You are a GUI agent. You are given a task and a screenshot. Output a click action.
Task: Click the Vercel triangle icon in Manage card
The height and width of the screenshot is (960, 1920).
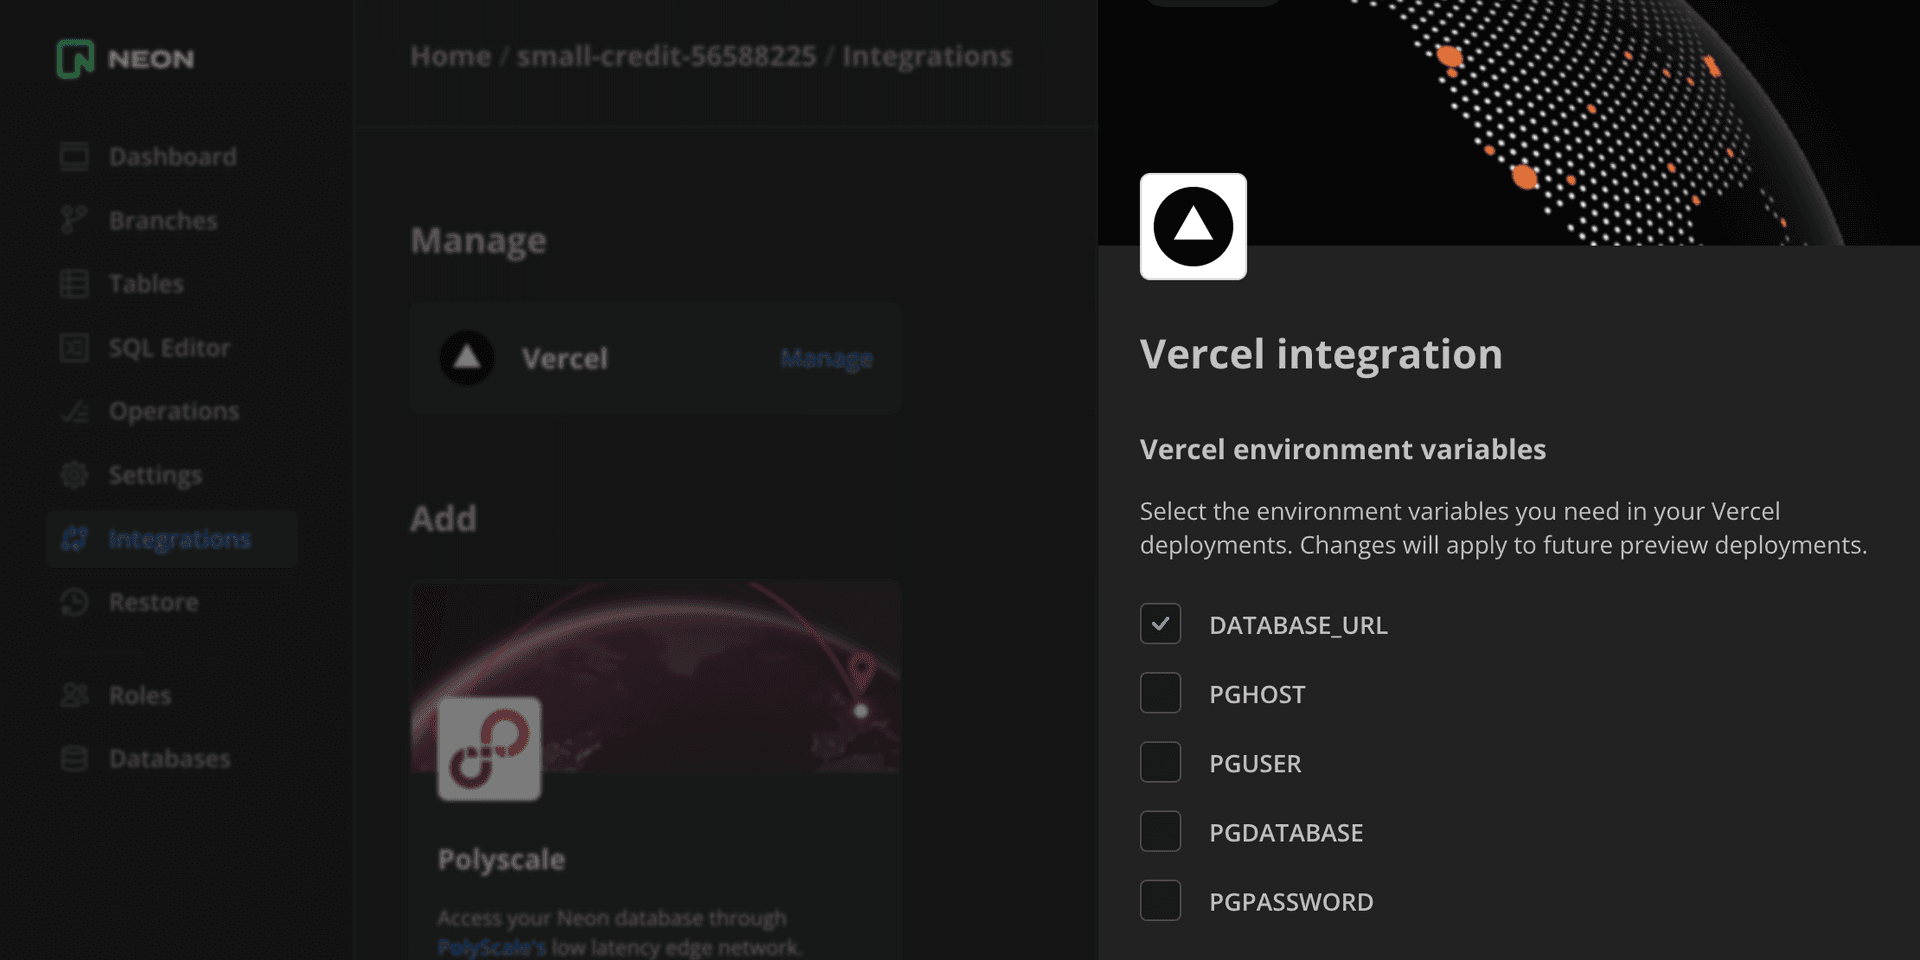pyautogui.click(x=467, y=358)
